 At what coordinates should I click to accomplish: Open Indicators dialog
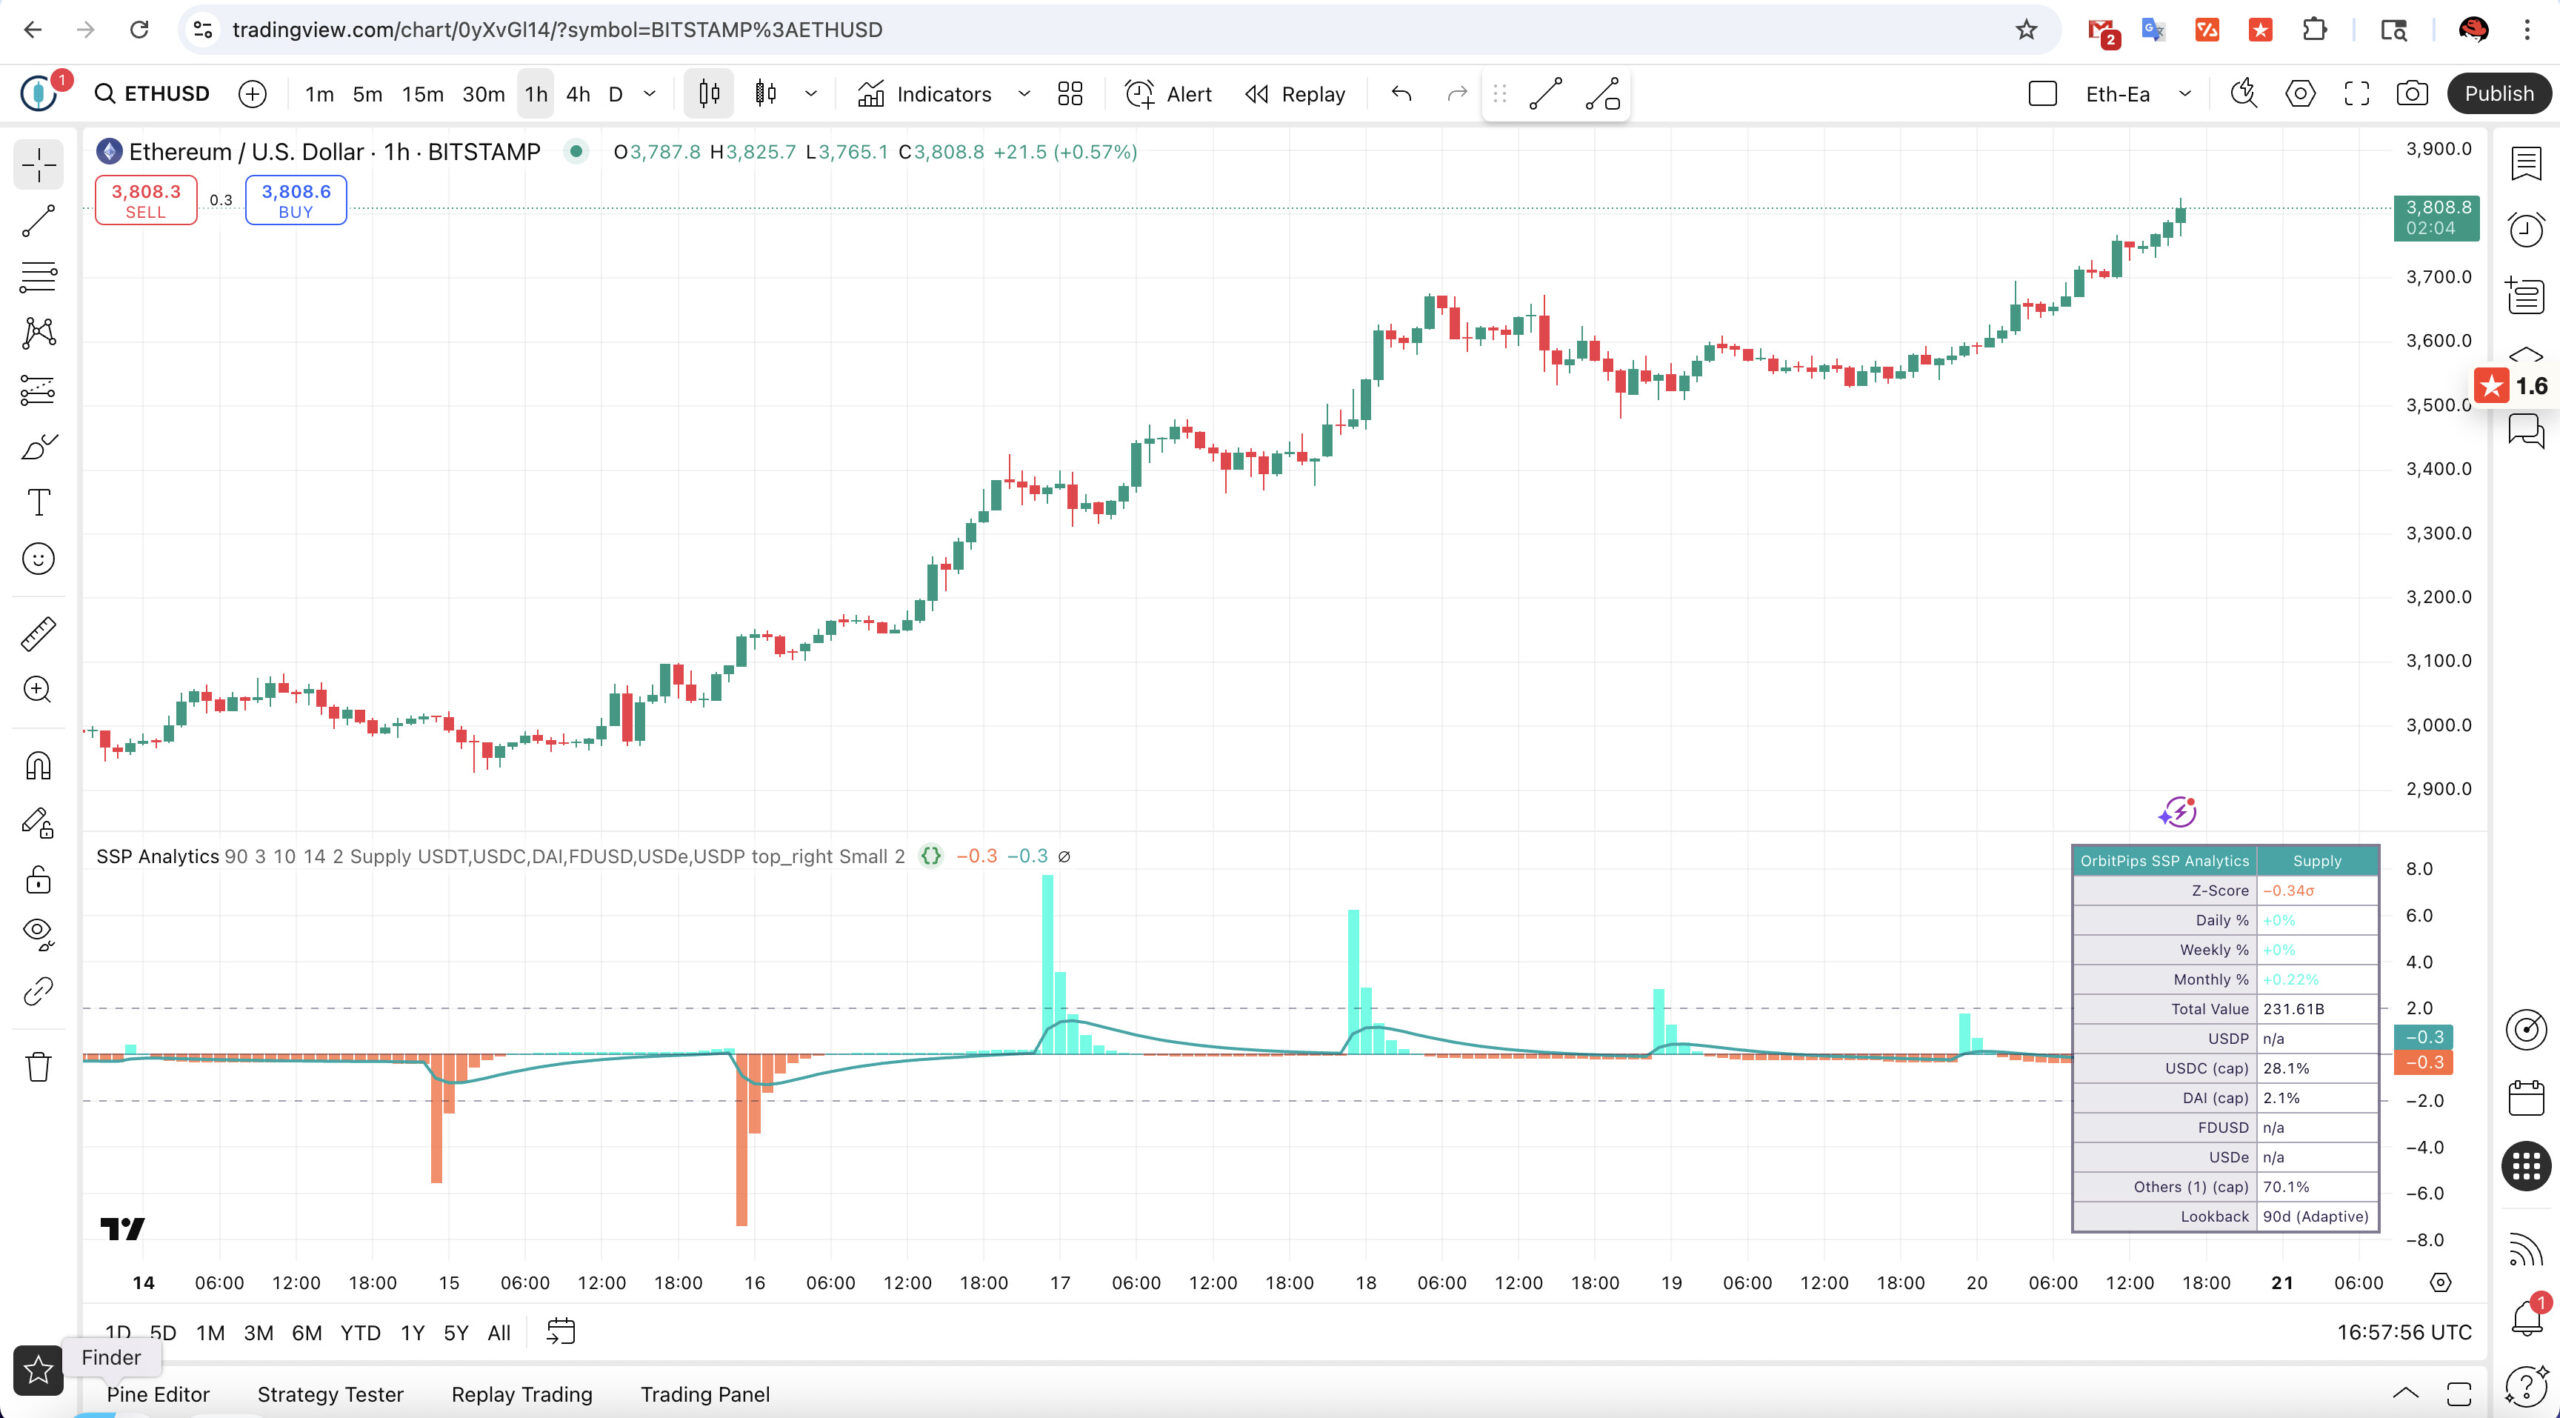[x=925, y=94]
